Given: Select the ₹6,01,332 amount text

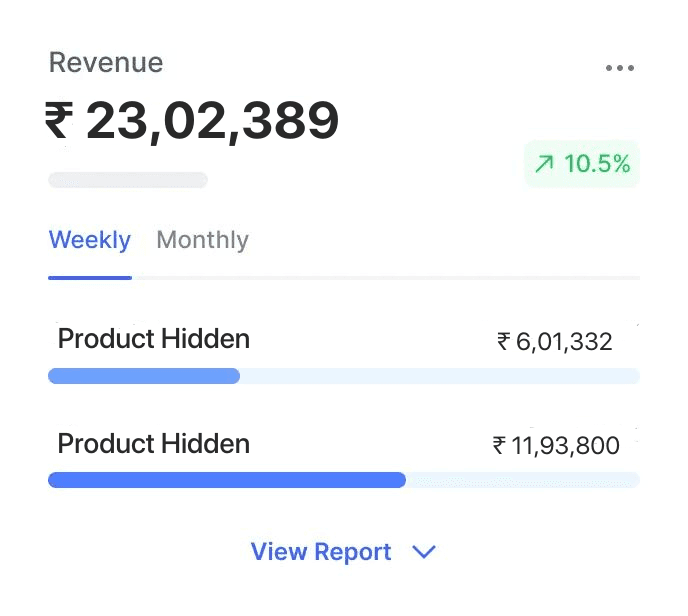Looking at the screenshot, I should click(563, 343).
